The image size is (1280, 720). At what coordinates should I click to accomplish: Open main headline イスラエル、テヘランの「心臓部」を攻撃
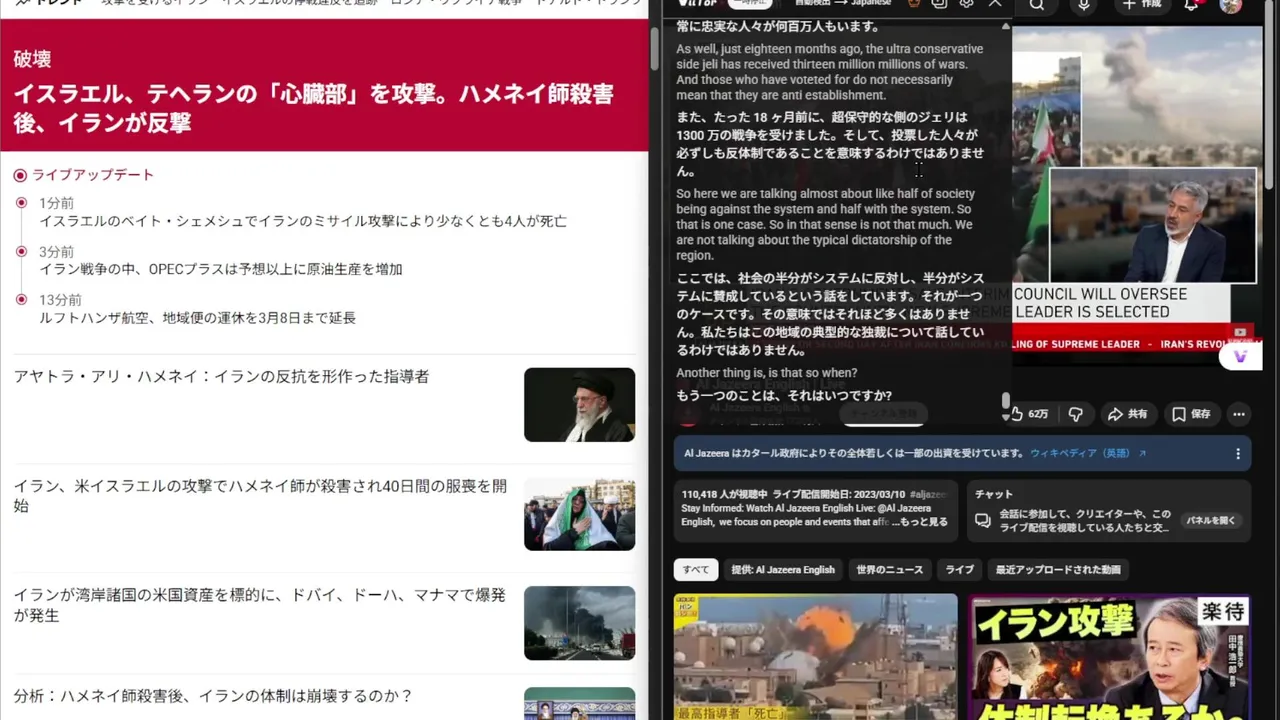[x=313, y=108]
